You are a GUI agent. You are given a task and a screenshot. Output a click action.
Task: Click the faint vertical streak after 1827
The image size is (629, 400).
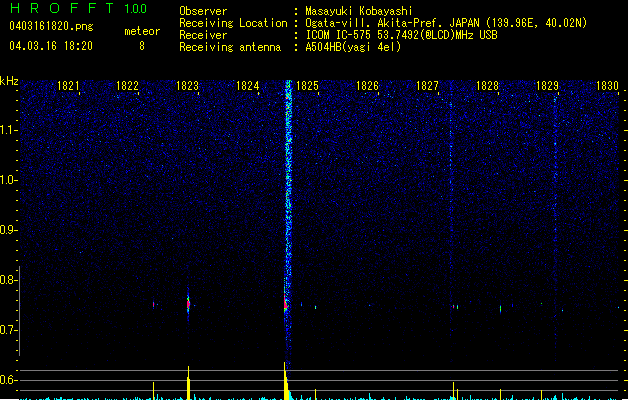tap(451, 209)
